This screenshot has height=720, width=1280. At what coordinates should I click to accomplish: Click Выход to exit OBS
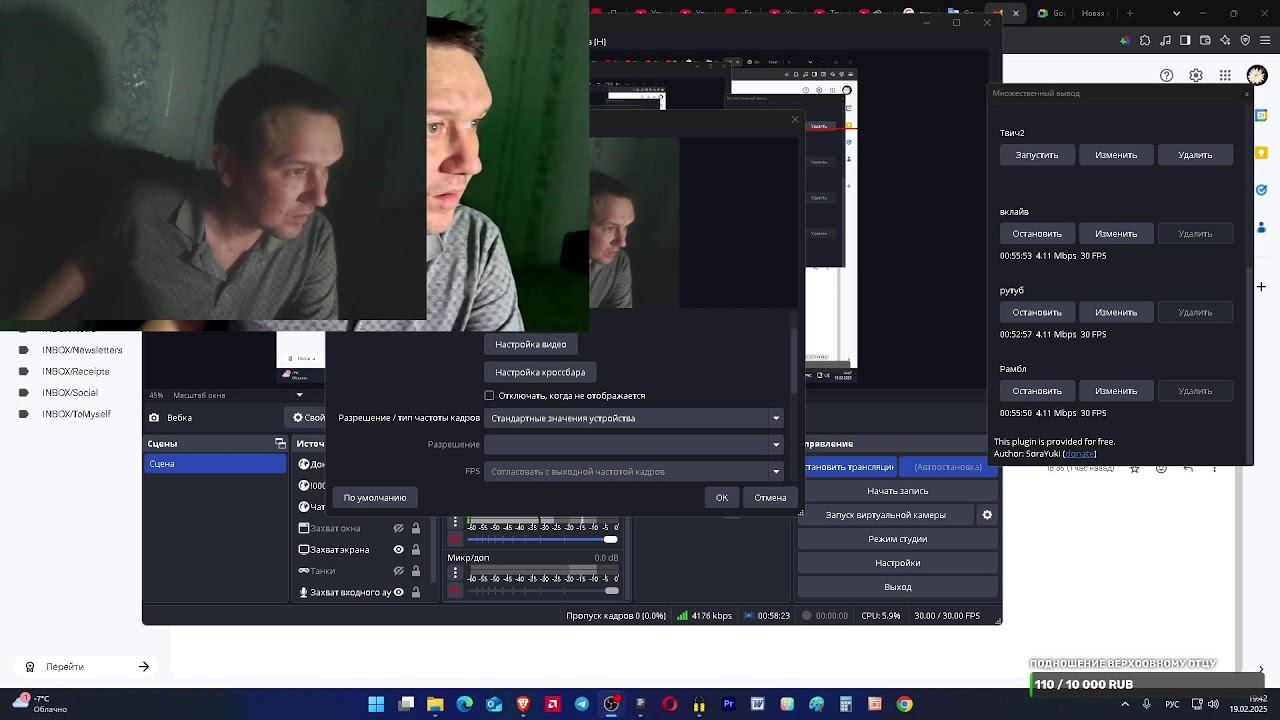(x=898, y=587)
